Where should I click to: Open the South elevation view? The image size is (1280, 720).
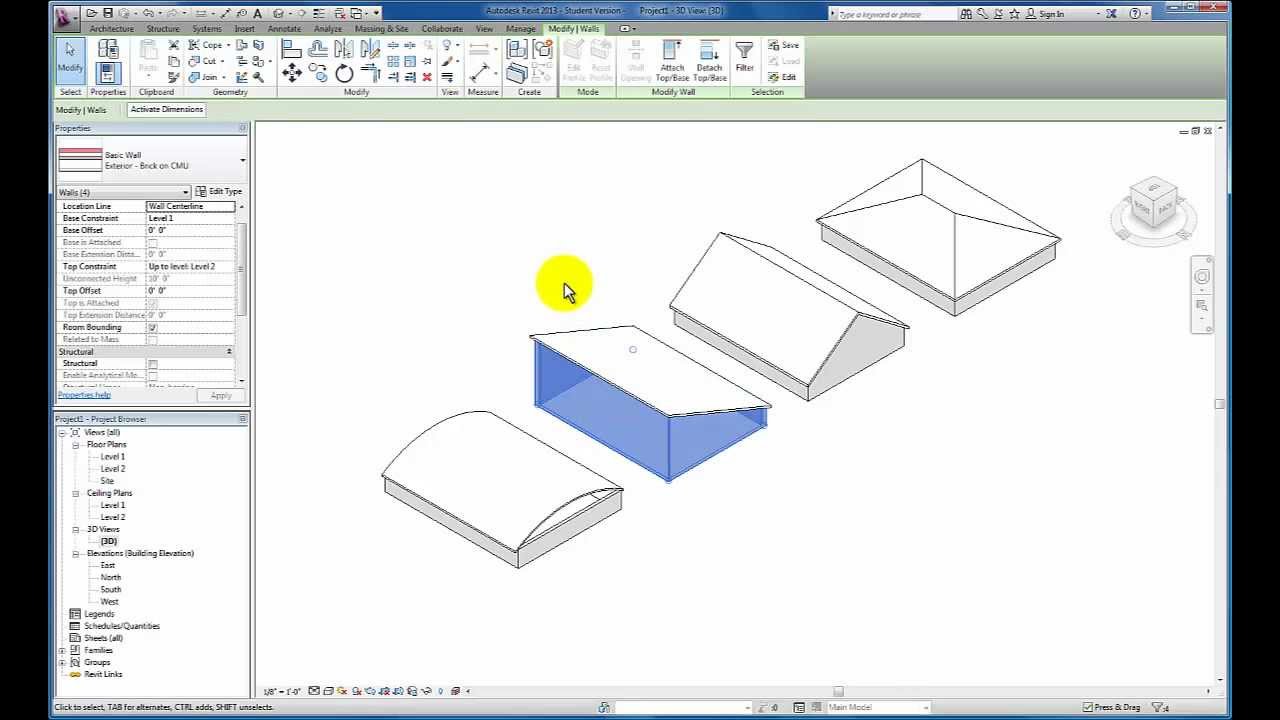(x=110, y=590)
